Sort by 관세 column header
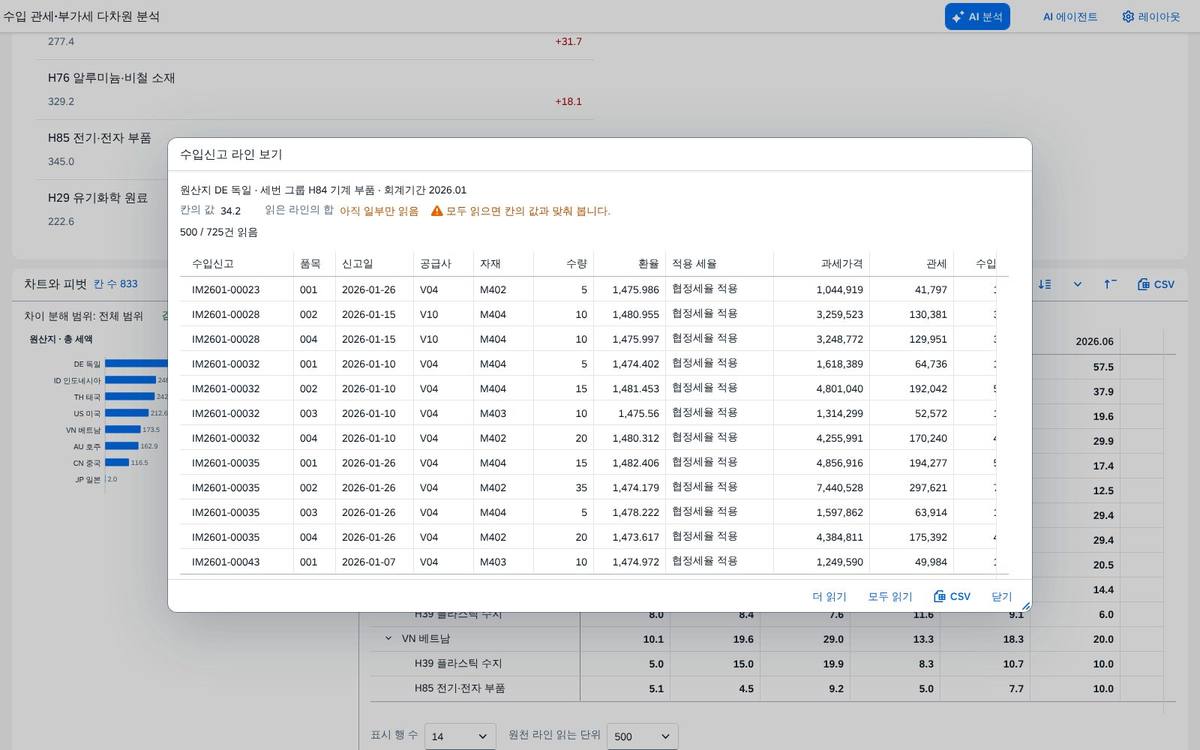Viewport: 1200px width, 750px height. [911, 264]
